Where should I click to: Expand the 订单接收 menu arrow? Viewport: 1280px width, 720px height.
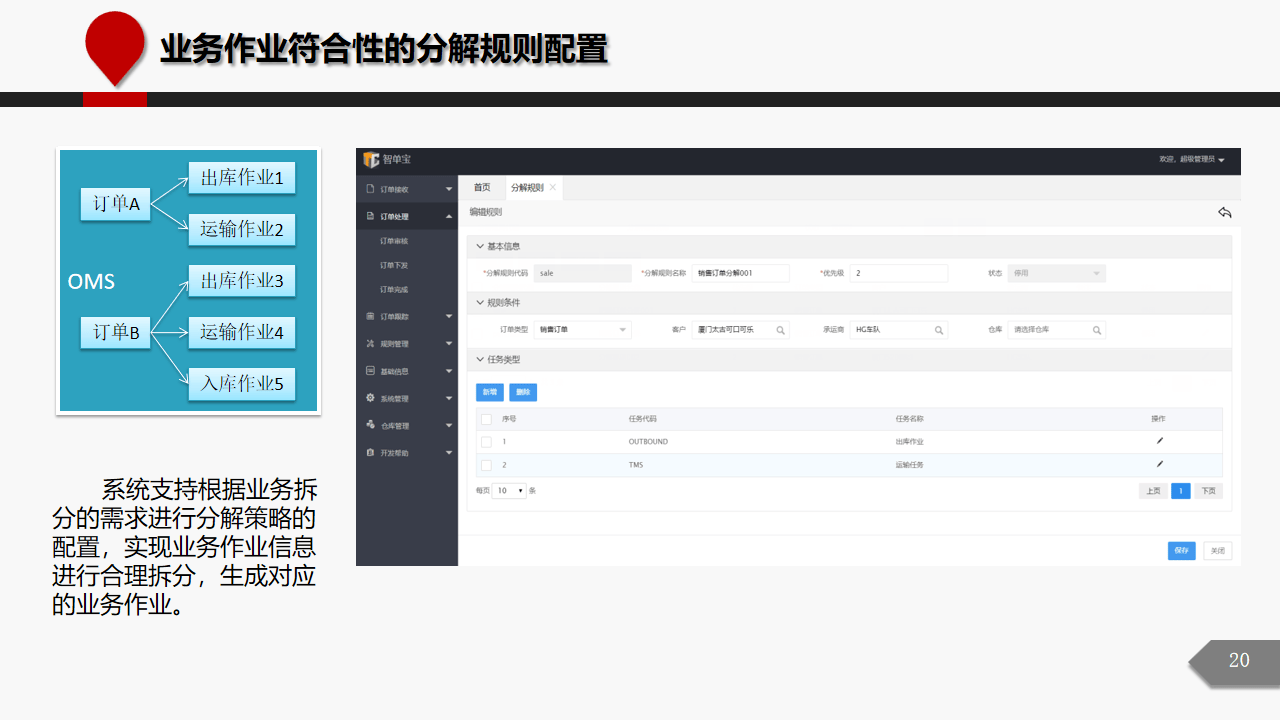tap(448, 189)
